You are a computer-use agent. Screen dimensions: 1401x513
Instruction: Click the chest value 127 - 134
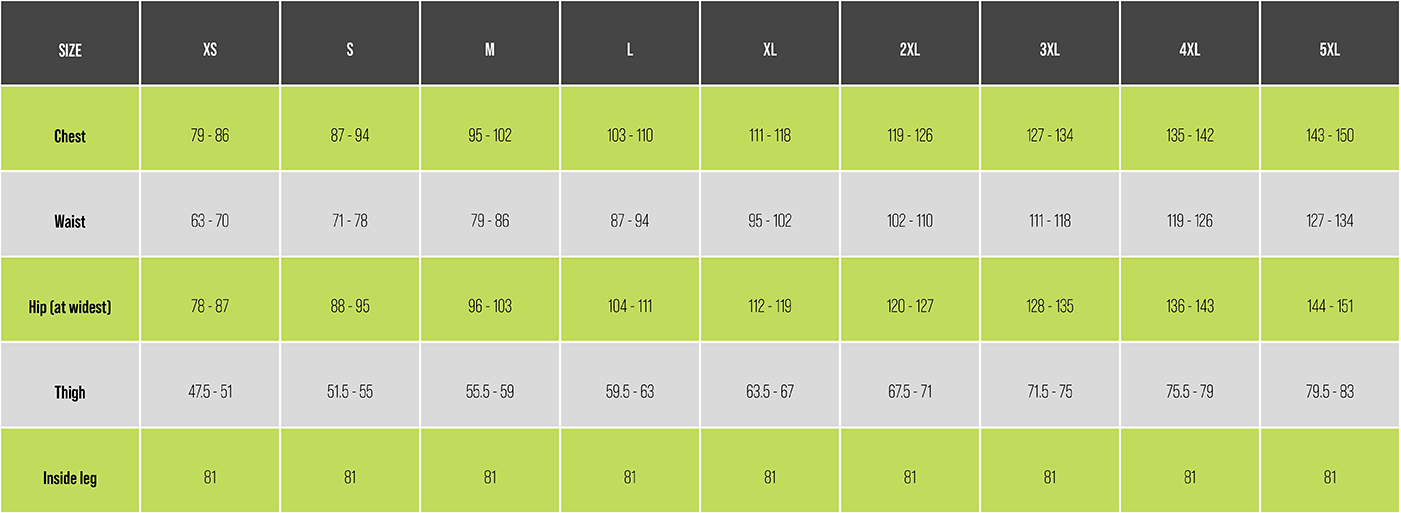tap(1050, 136)
